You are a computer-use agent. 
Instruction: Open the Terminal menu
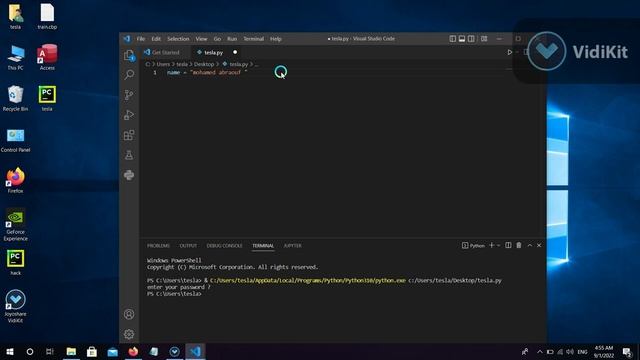253,39
